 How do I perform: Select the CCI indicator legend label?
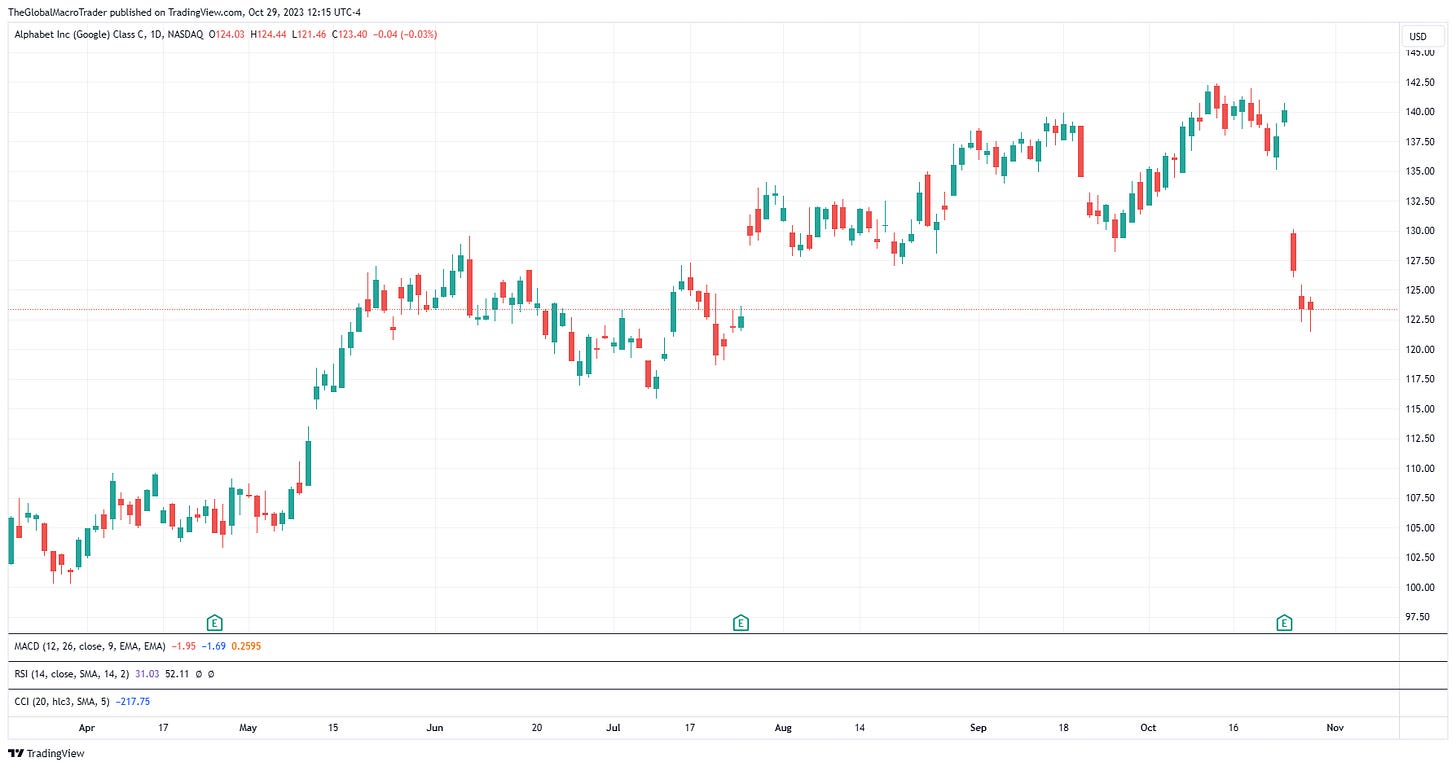pos(60,702)
